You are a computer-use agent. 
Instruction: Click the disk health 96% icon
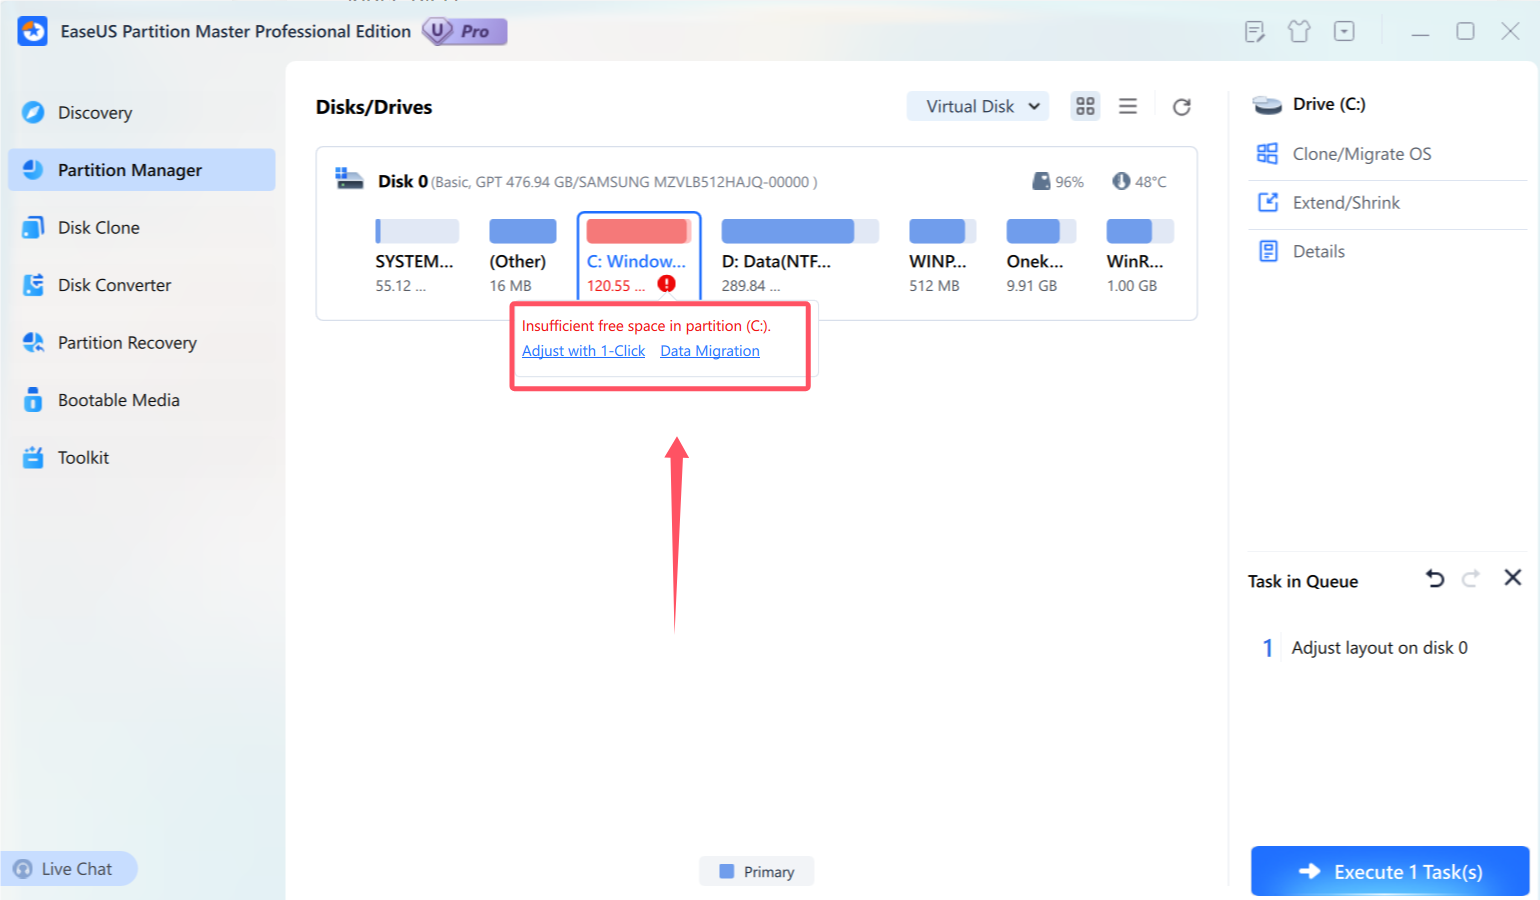pyautogui.click(x=1041, y=181)
